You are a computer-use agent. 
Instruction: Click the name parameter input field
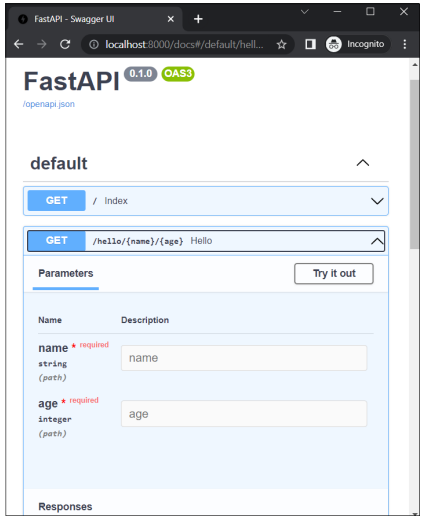(244, 358)
